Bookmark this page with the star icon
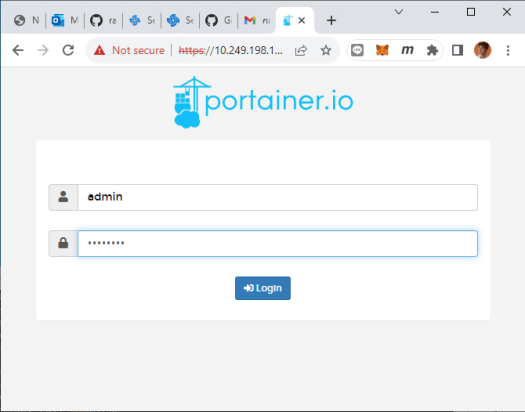 [325, 50]
